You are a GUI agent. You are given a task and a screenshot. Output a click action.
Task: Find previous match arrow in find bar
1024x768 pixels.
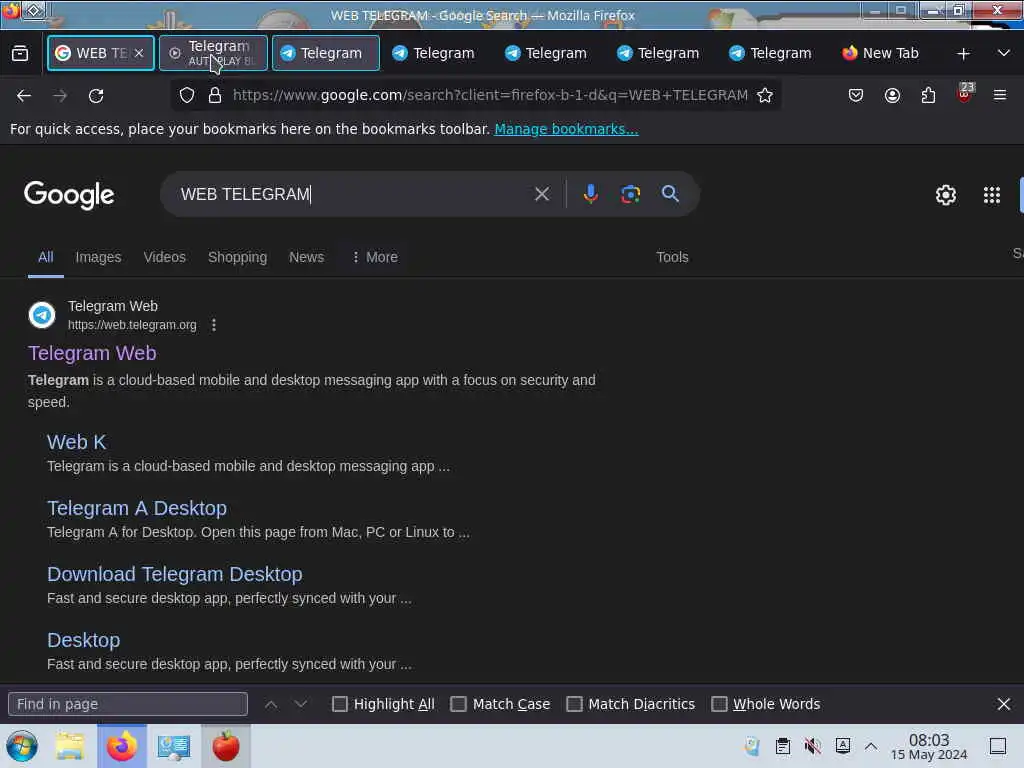click(x=271, y=704)
